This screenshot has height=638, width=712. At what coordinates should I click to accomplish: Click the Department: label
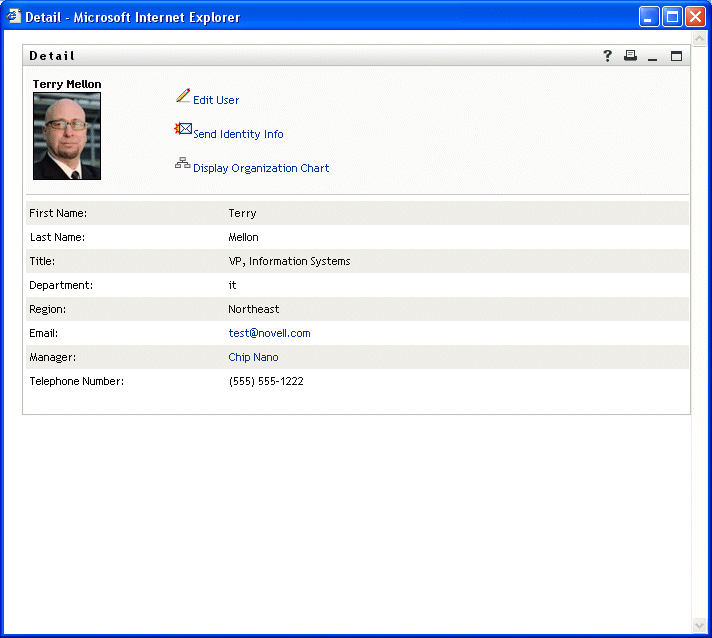point(61,285)
